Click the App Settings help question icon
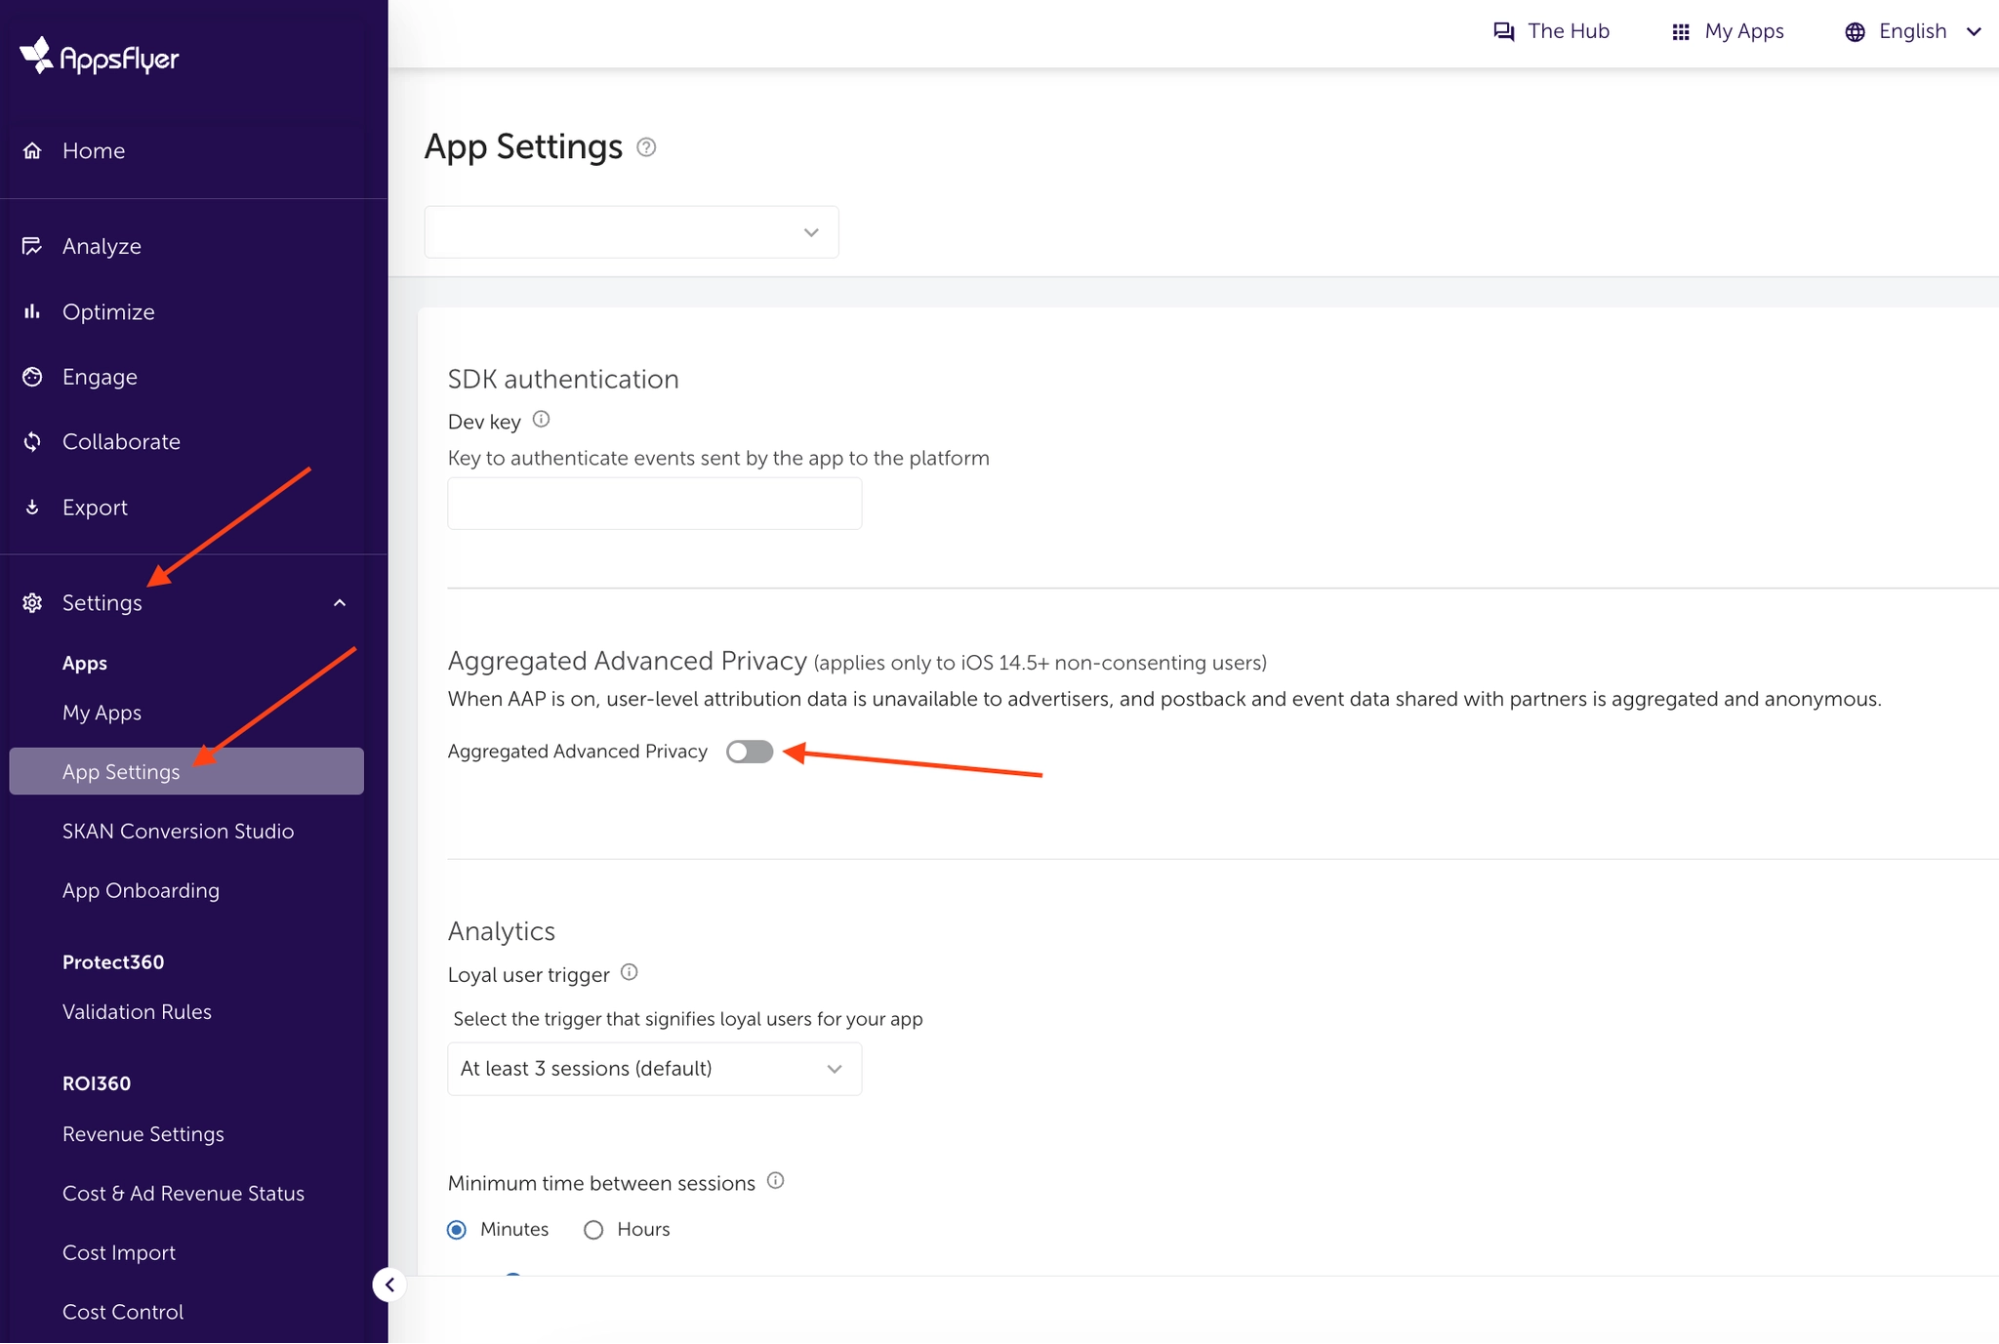Image resolution: width=1999 pixels, height=1344 pixels. tap(647, 147)
